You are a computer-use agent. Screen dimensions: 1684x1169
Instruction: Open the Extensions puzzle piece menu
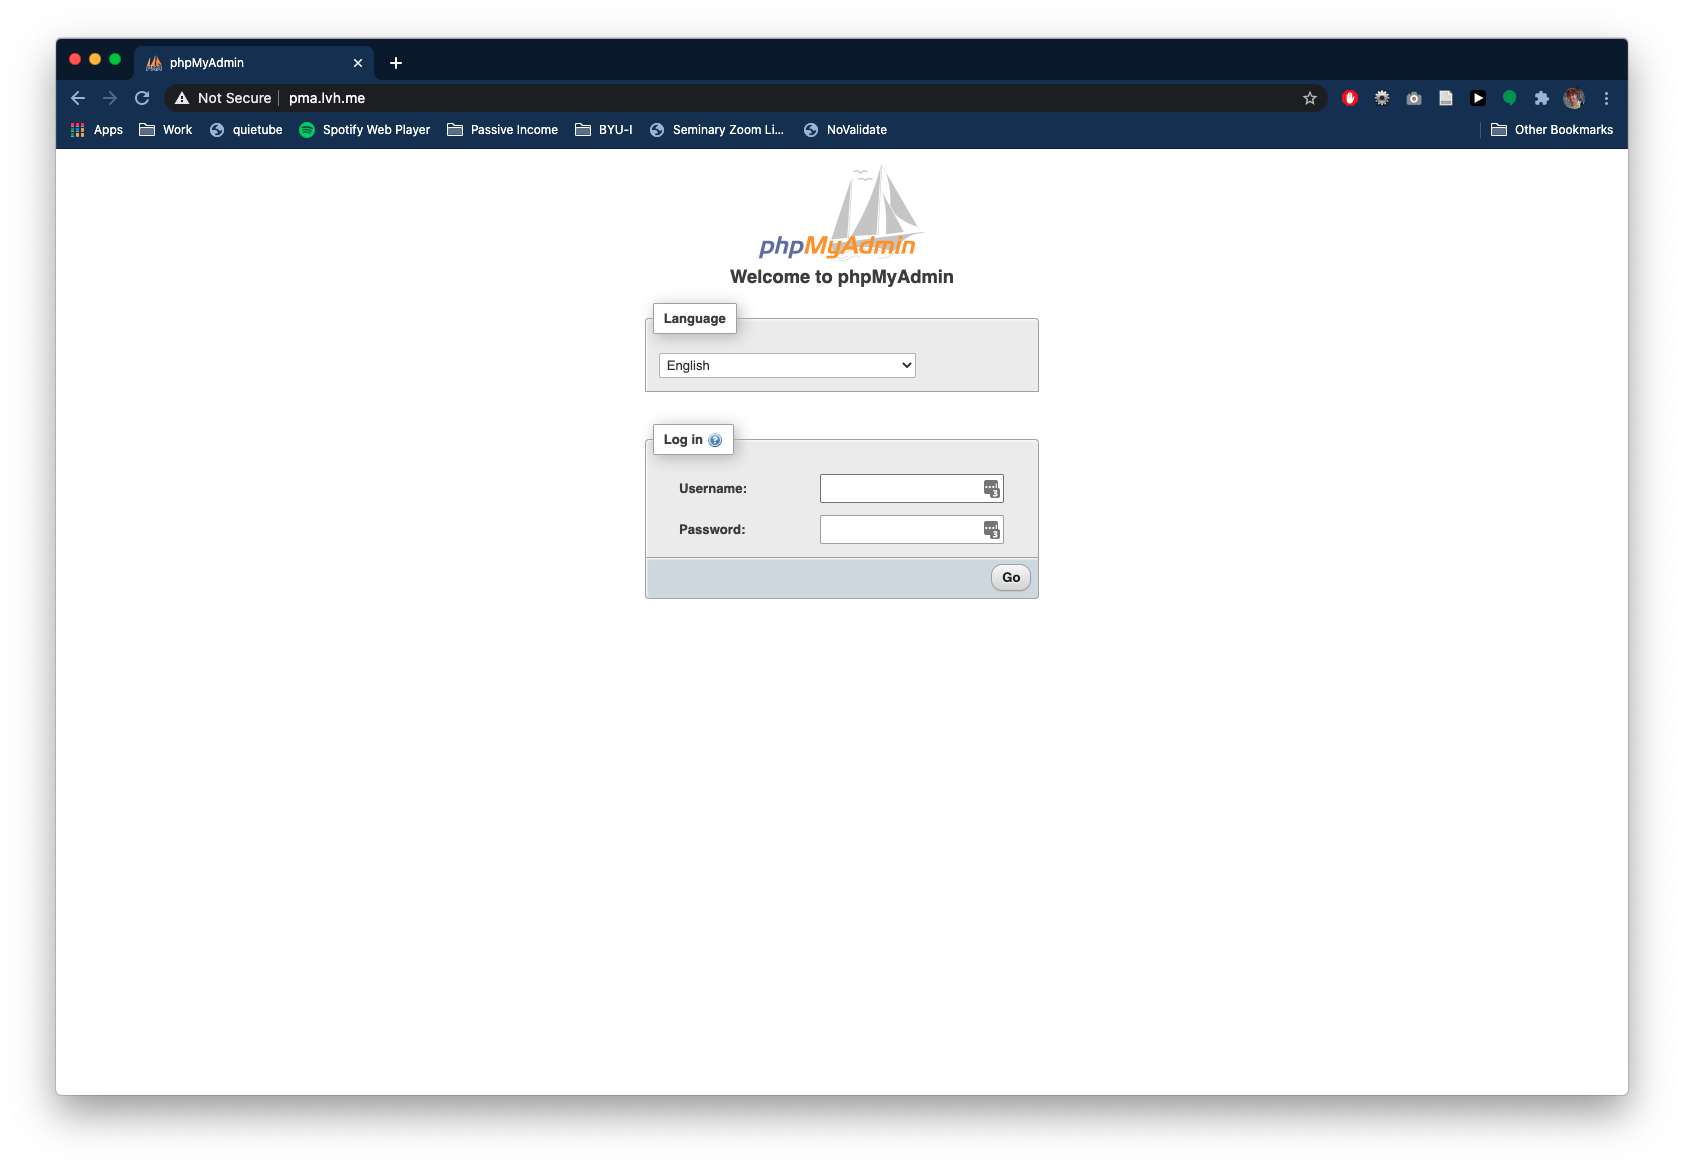click(x=1542, y=98)
